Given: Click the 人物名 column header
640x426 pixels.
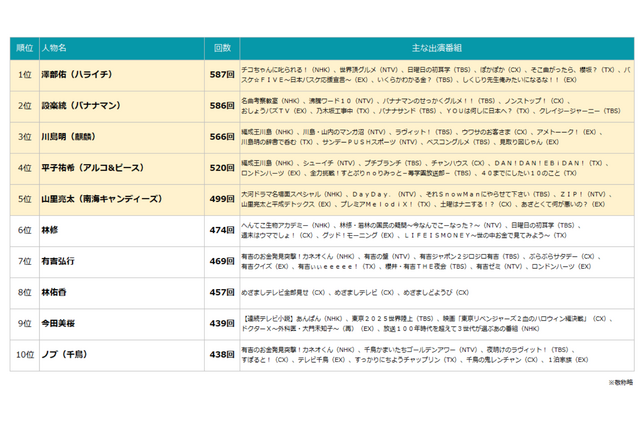Looking at the screenshot, I should (x=55, y=48).
